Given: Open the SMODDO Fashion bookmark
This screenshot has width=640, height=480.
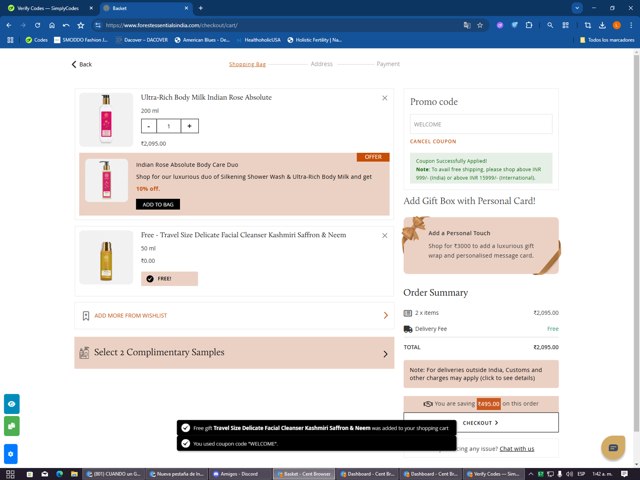Looking at the screenshot, I should (x=81, y=40).
